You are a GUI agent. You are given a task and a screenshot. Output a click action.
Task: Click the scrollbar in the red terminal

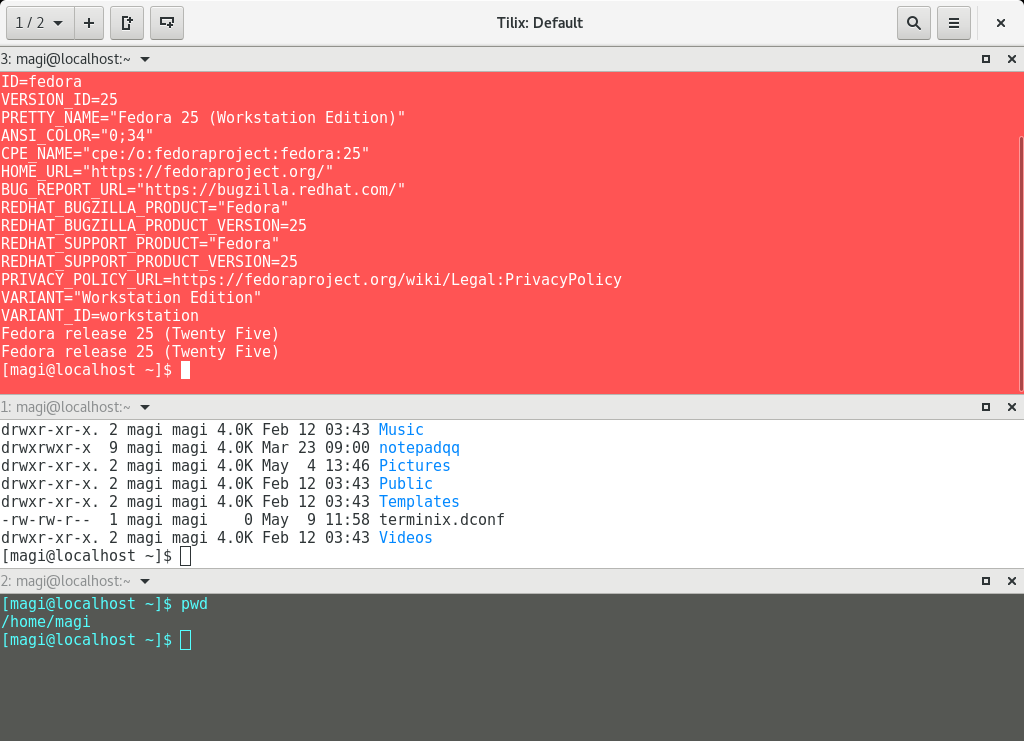pyautogui.click(x=1021, y=262)
